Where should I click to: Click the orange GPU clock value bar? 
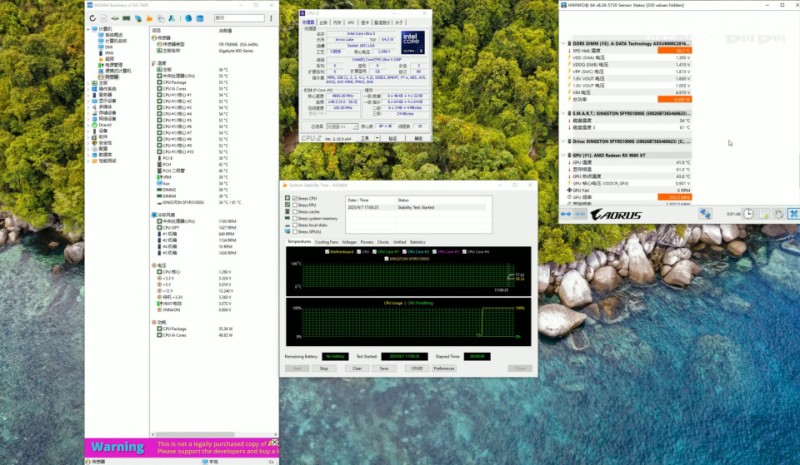[674, 197]
